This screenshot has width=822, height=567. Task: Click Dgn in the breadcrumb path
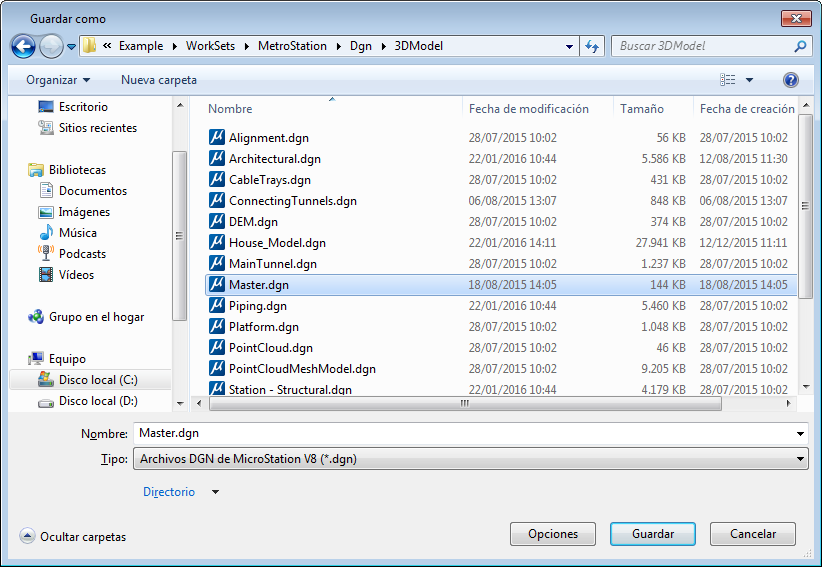pyautogui.click(x=361, y=46)
